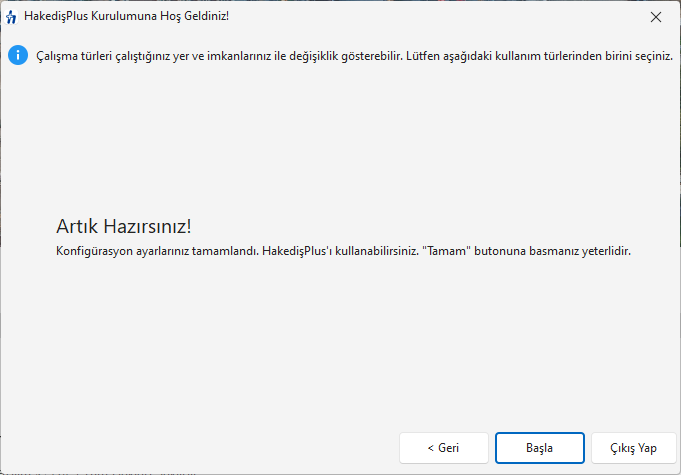The height and width of the screenshot is (475, 681).
Task: Click the quoted "Tamam" word in description
Action: pos(443,250)
